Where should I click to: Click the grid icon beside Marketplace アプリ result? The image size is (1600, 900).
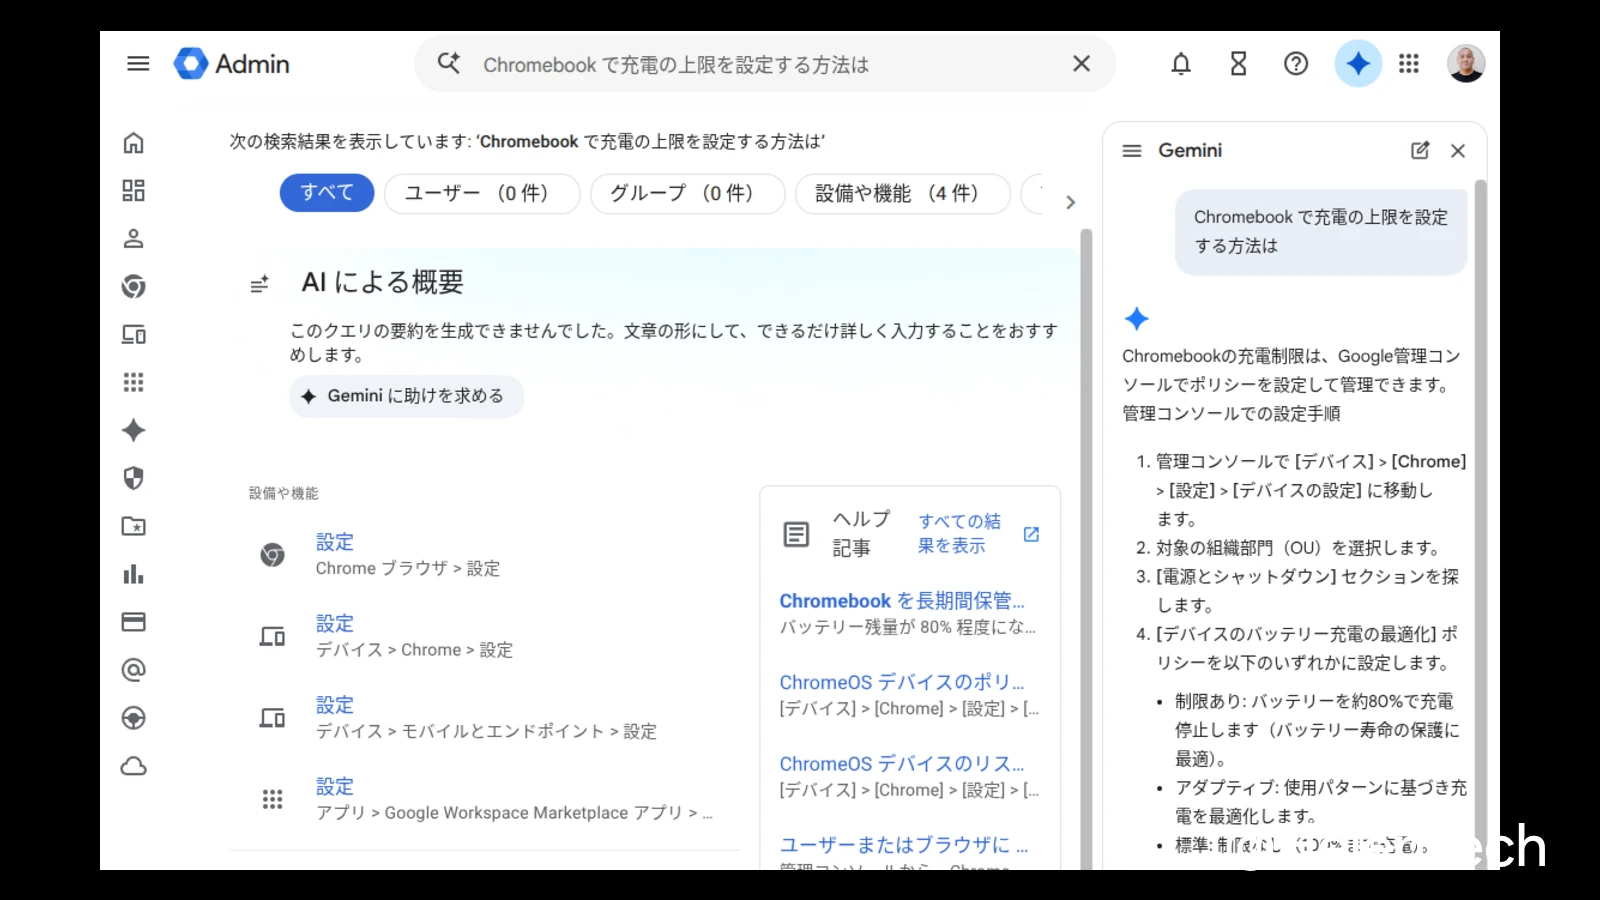(x=272, y=799)
